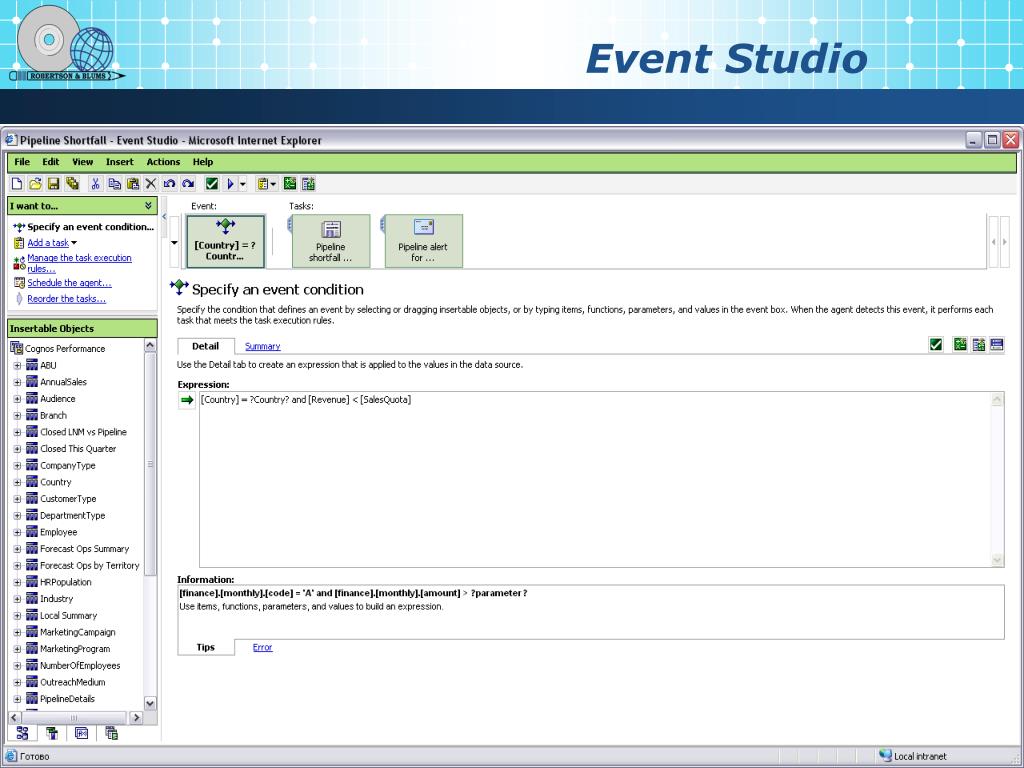This screenshot has width=1024, height=768.
Task: Click the Paste toolbar icon
Action: coord(133,184)
